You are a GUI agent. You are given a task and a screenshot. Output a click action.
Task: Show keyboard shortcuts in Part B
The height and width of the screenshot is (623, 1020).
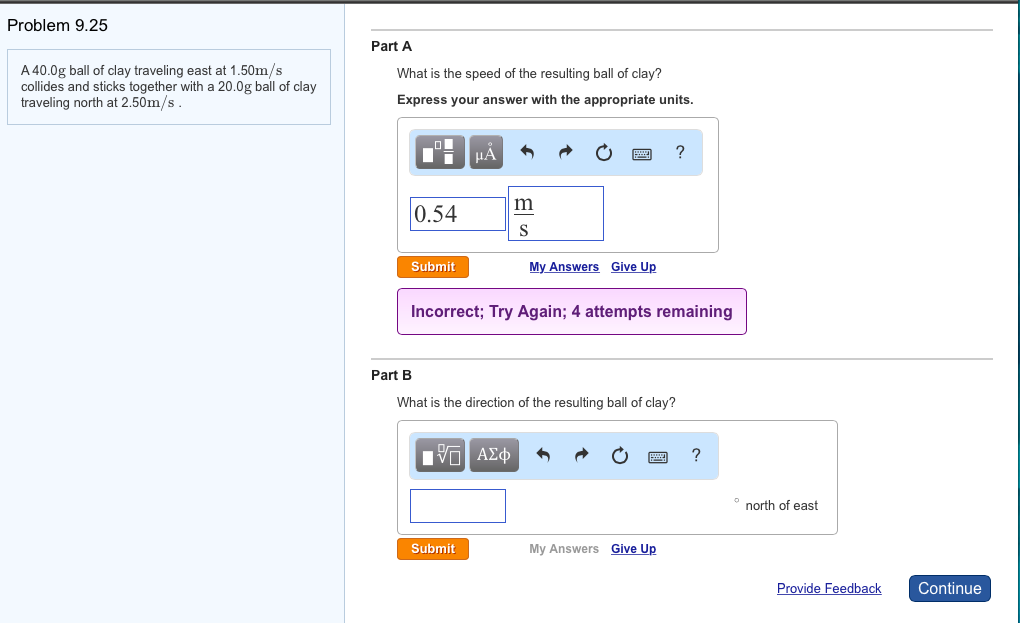[658, 457]
